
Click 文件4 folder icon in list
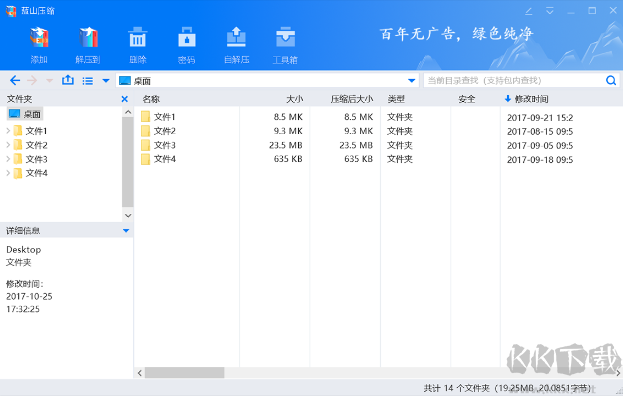[x=146, y=159]
